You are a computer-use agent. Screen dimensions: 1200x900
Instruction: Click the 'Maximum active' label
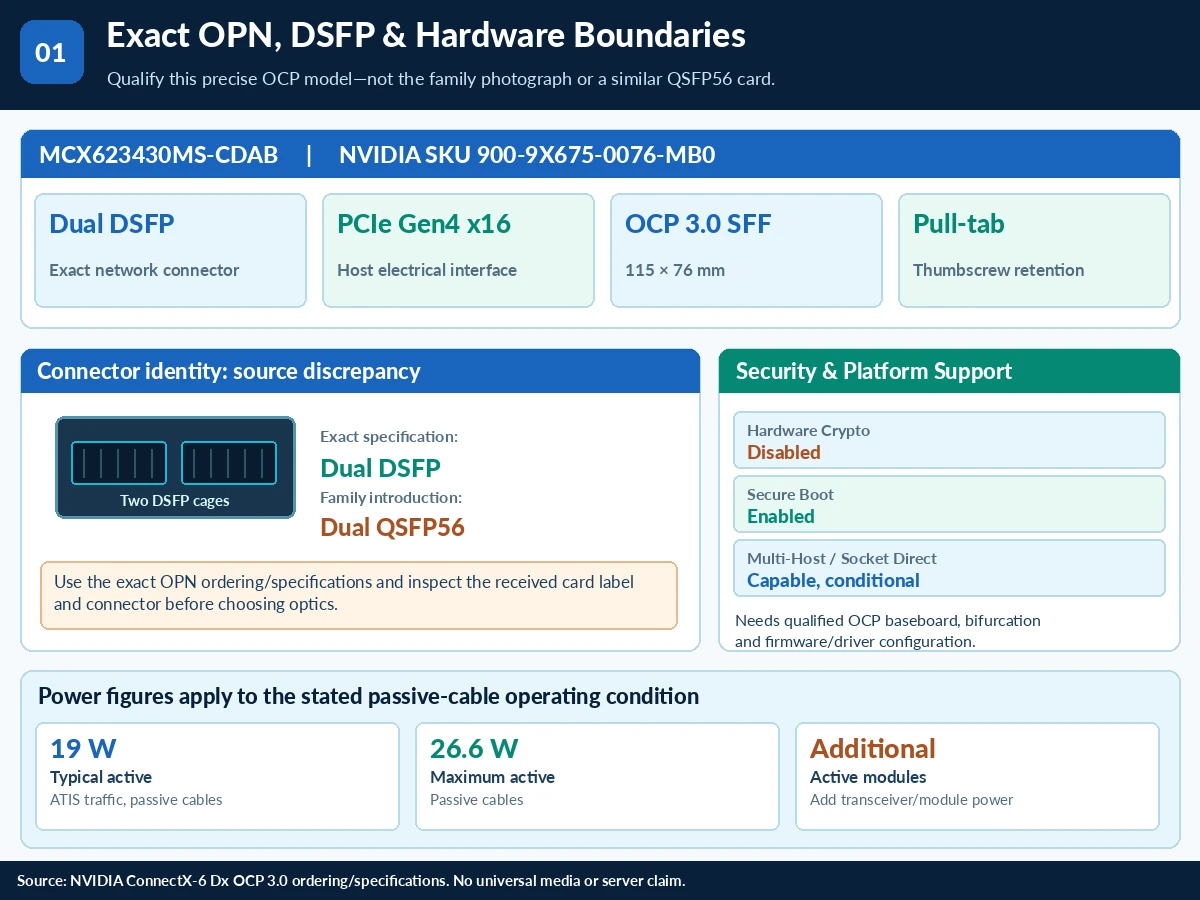coord(492,777)
